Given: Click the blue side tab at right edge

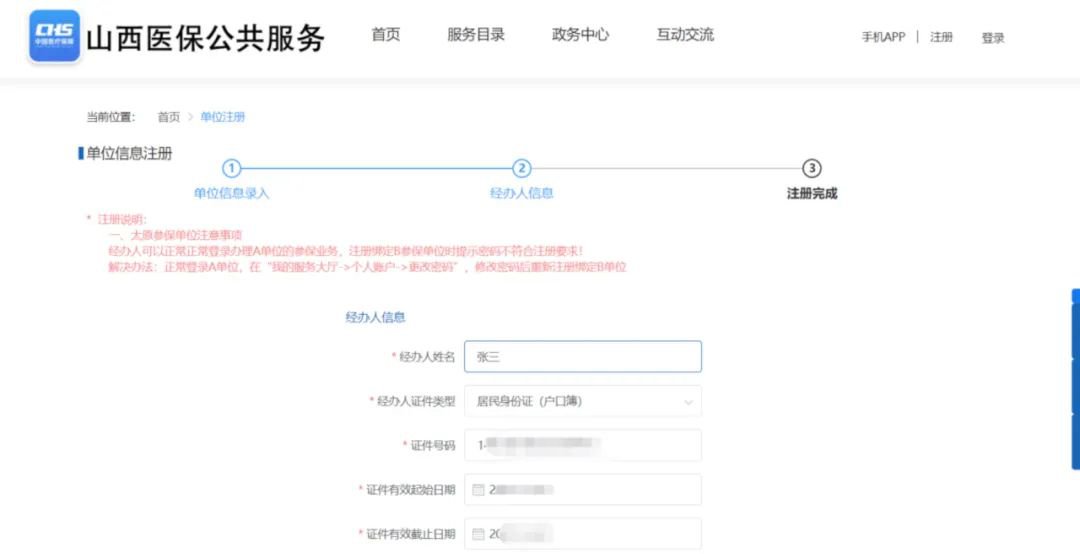Looking at the screenshot, I should coord(1075,379).
